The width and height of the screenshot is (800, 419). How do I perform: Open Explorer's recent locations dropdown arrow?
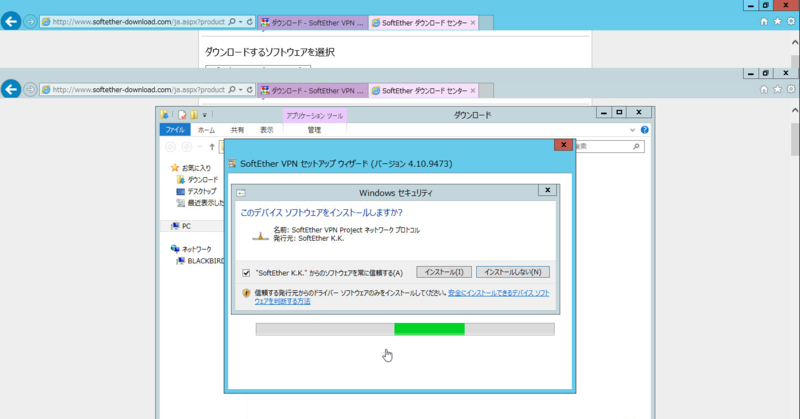coord(199,147)
